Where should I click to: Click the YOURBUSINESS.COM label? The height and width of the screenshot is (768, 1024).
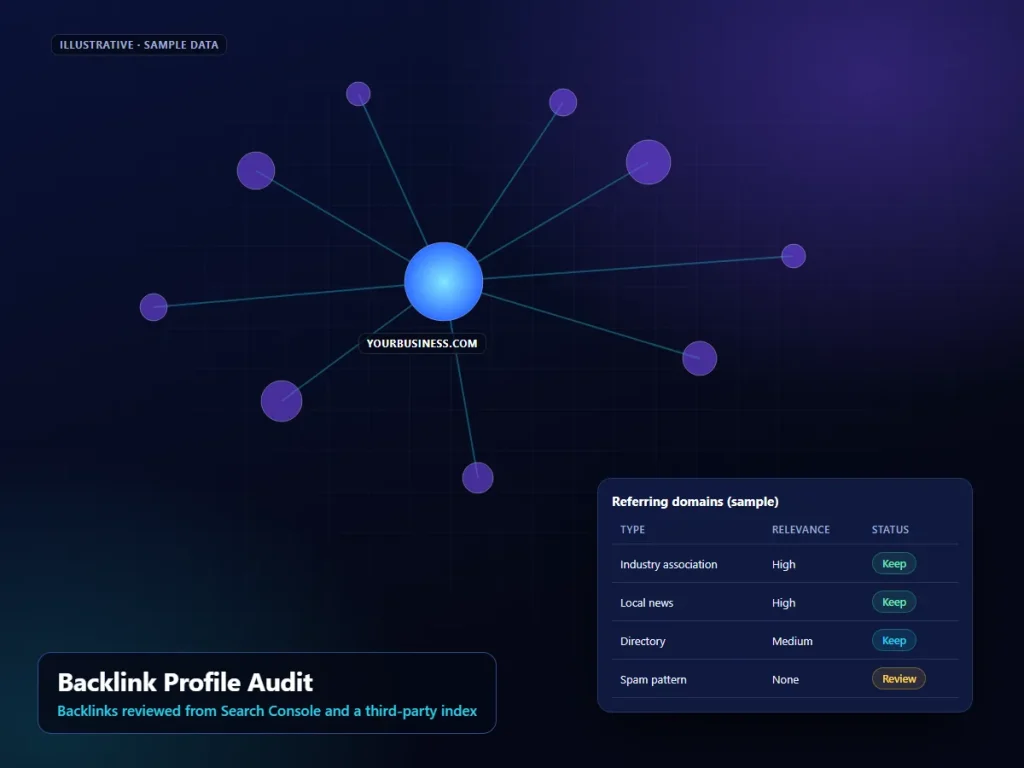tap(422, 344)
